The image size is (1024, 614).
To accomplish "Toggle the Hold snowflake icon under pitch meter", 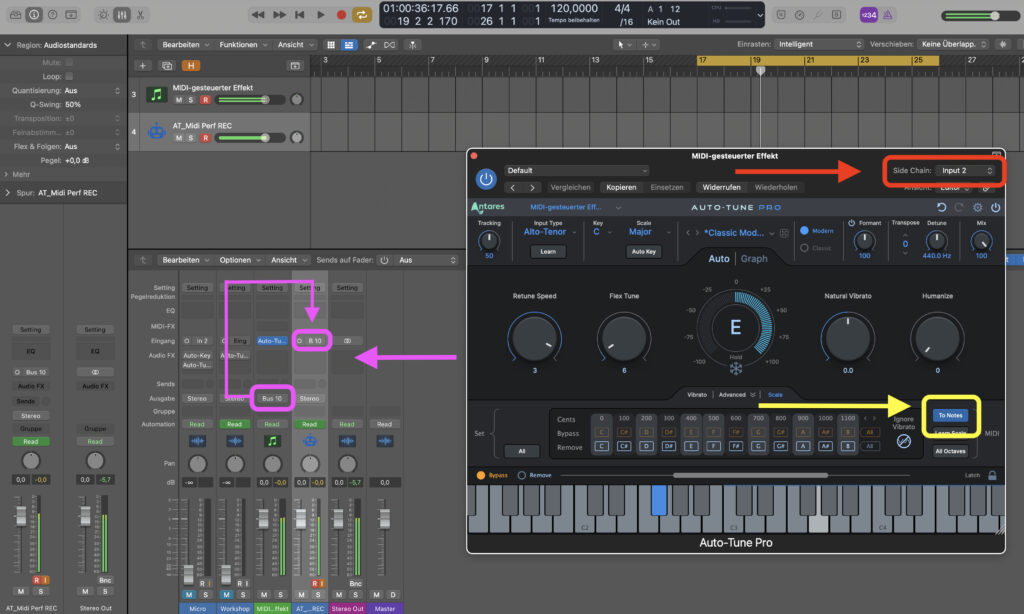I will tap(736, 369).
